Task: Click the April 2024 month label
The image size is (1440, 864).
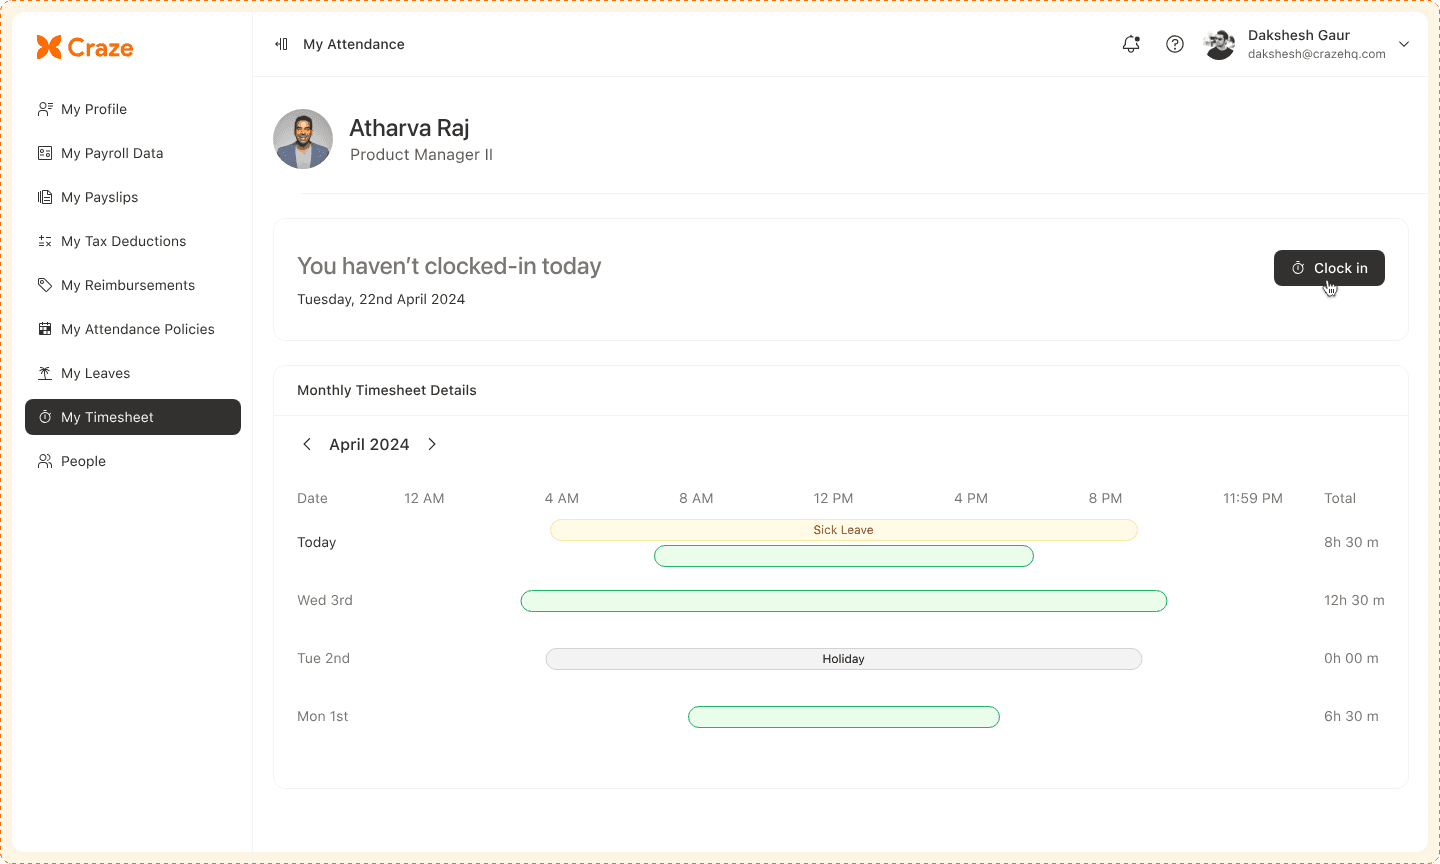Action: pyautogui.click(x=369, y=444)
